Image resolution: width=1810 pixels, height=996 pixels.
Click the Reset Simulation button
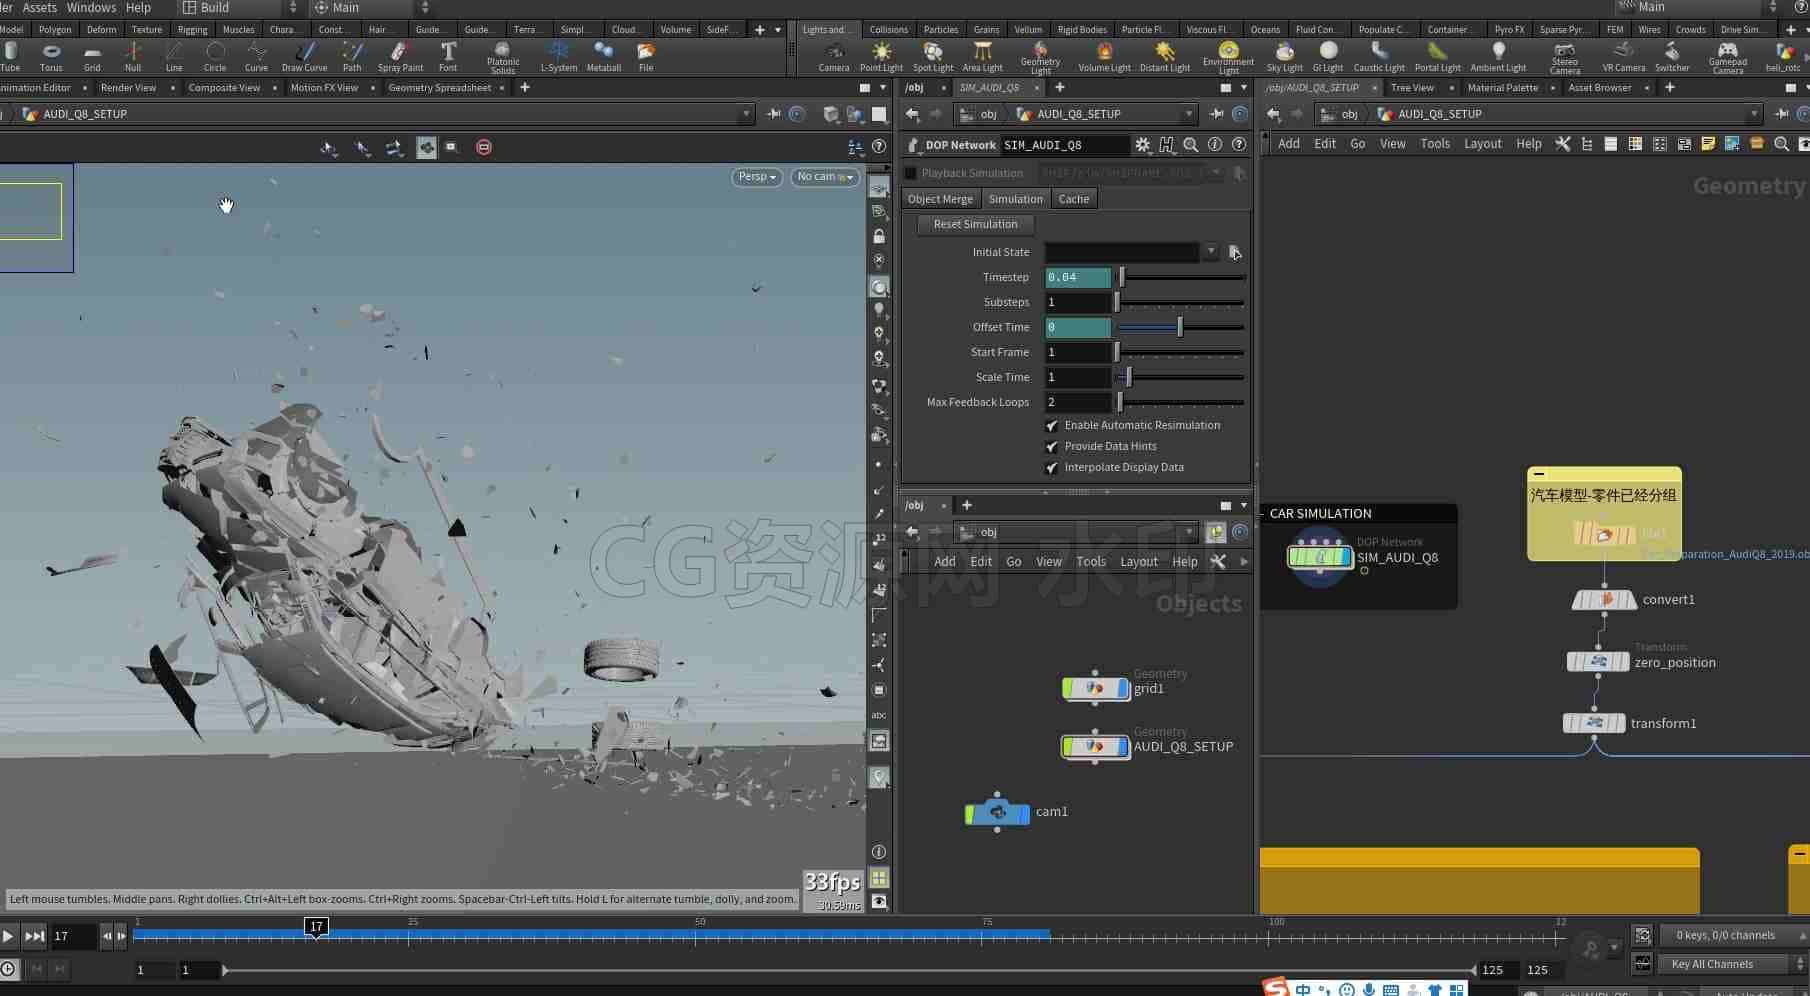tap(975, 224)
